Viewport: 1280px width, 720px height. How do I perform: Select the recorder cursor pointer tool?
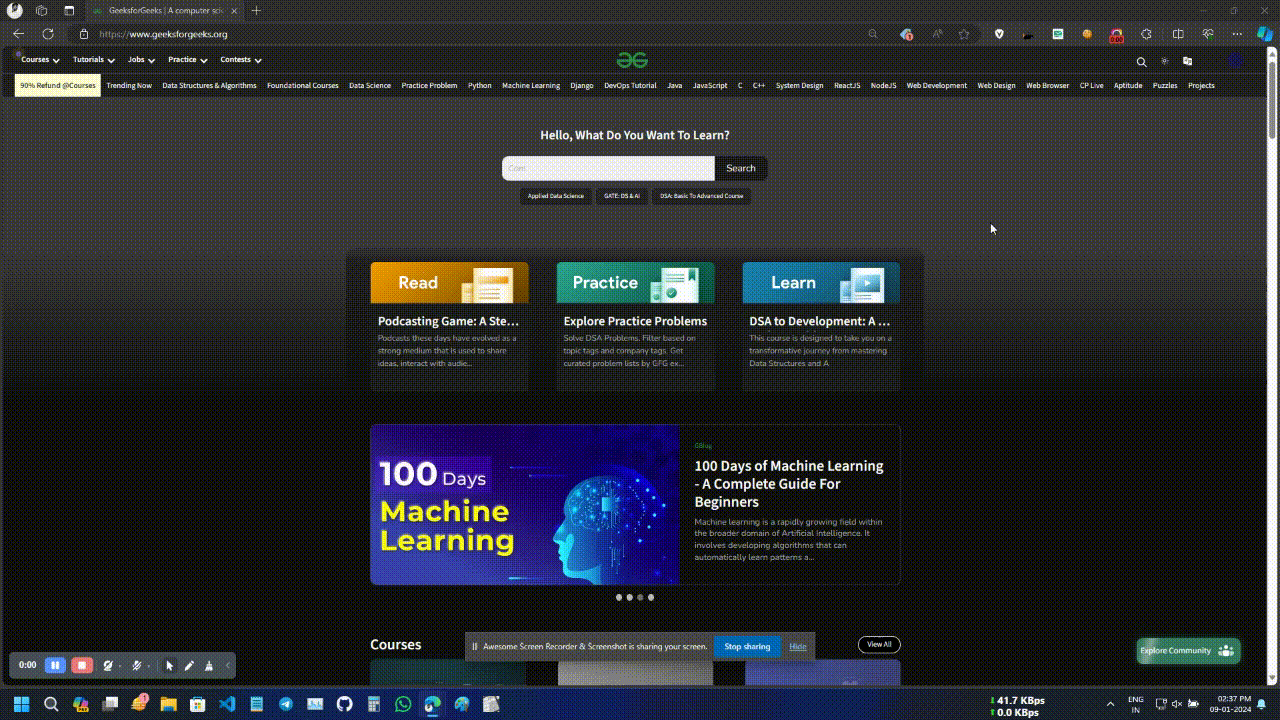(x=169, y=665)
